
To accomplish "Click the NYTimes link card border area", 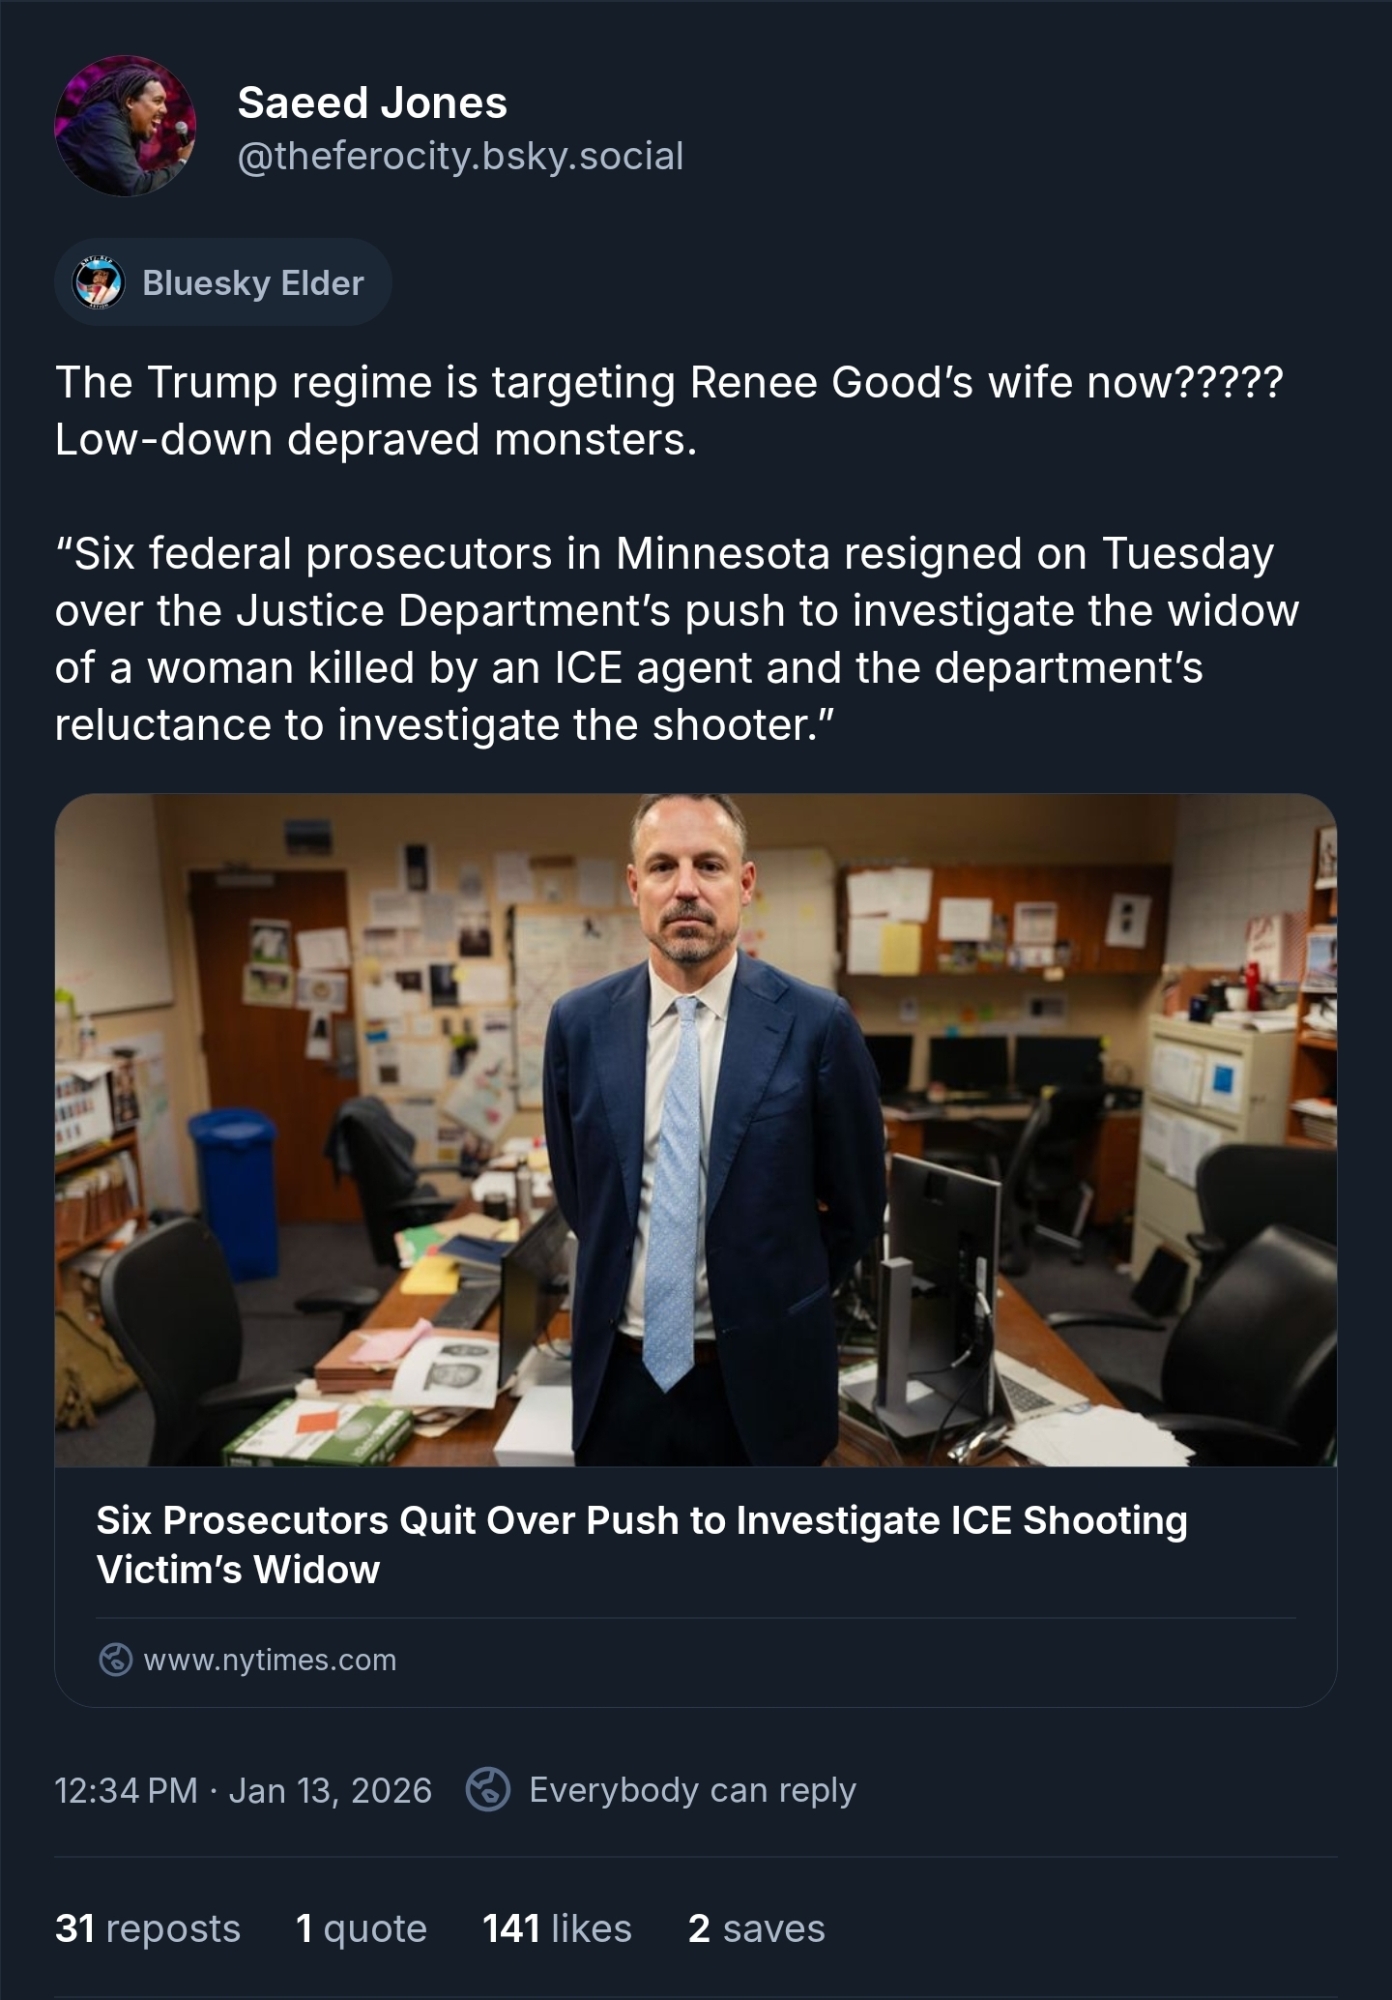I will click(x=696, y=1250).
